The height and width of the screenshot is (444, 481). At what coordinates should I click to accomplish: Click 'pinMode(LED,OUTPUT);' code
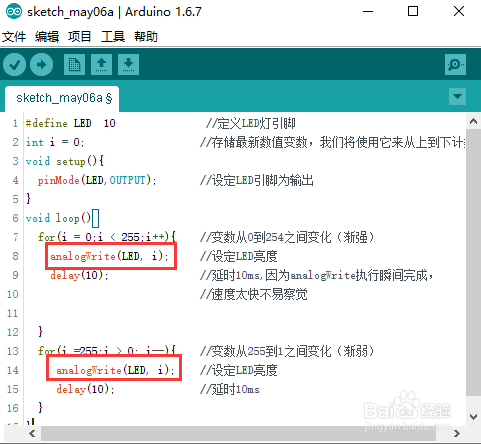click(x=97, y=180)
